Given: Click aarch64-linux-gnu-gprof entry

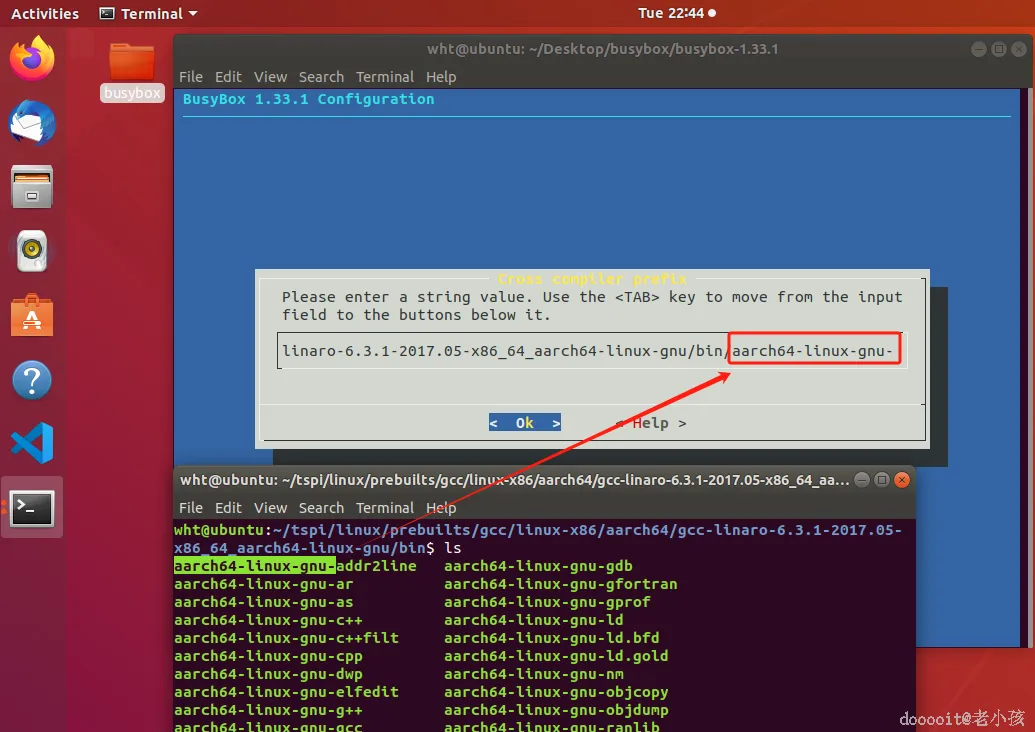Looking at the screenshot, I should pyautogui.click(x=547, y=602).
